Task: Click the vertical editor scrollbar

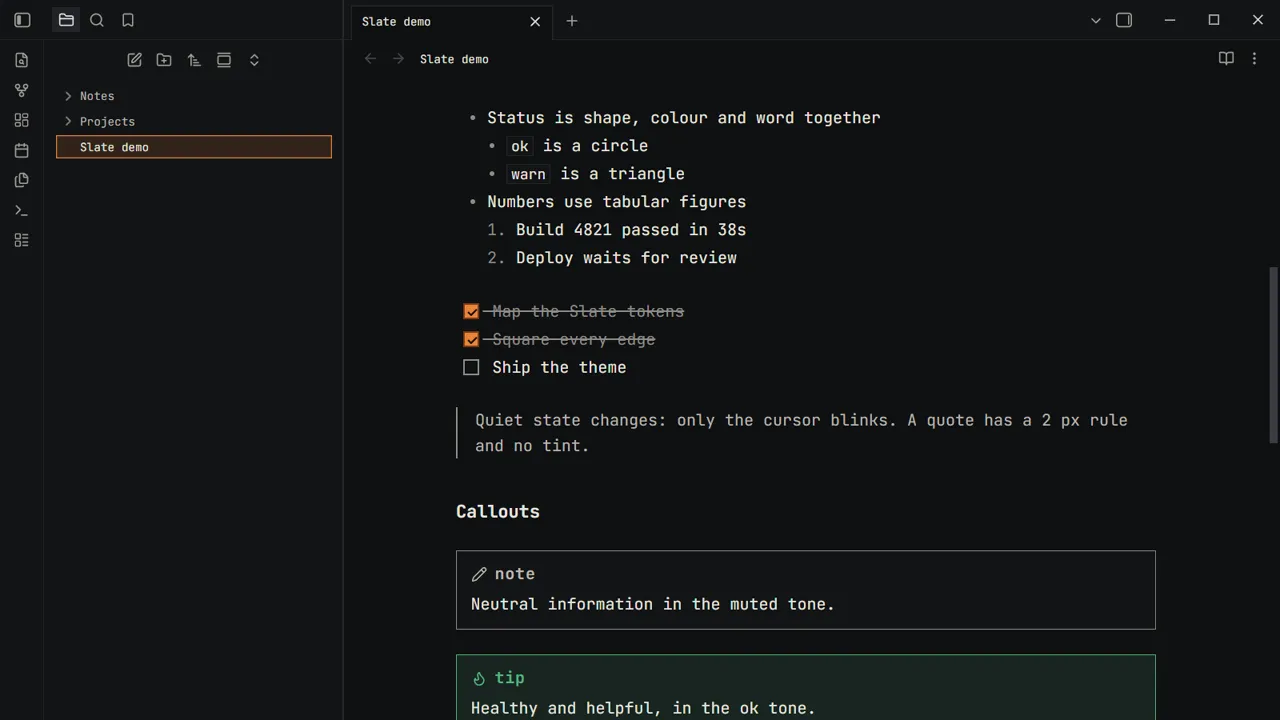Action: pyautogui.click(x=1273, y=355)
